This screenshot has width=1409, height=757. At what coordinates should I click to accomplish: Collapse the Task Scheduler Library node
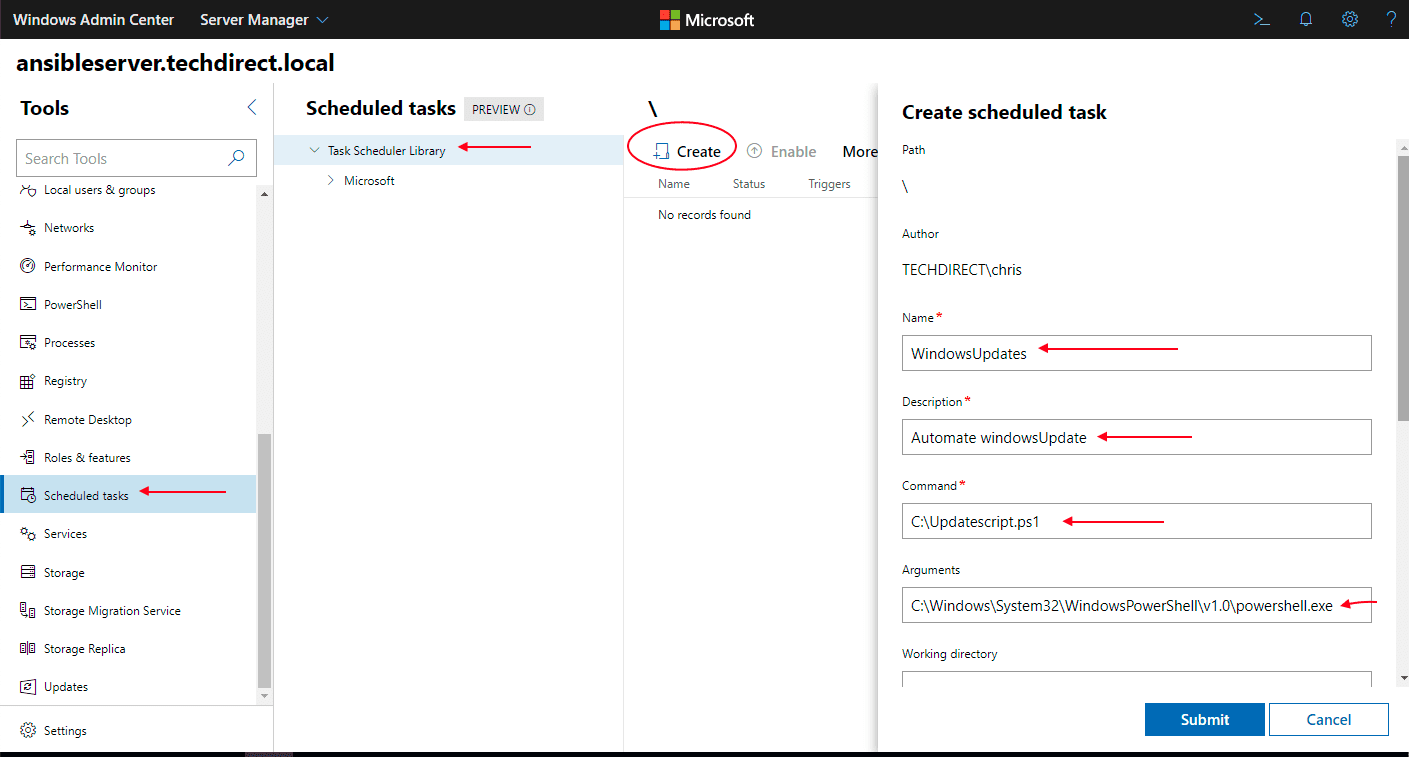(x=314, y=151)
